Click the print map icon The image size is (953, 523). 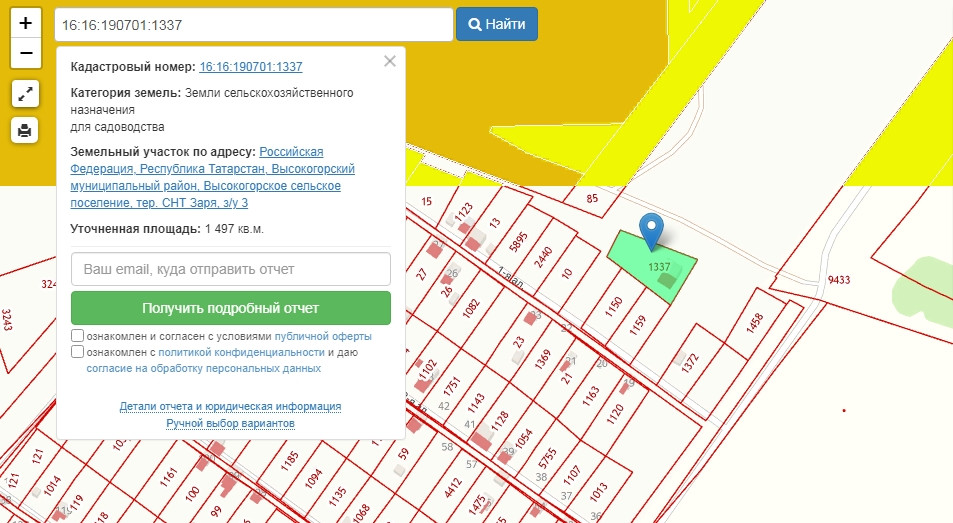tap(26, 129)
